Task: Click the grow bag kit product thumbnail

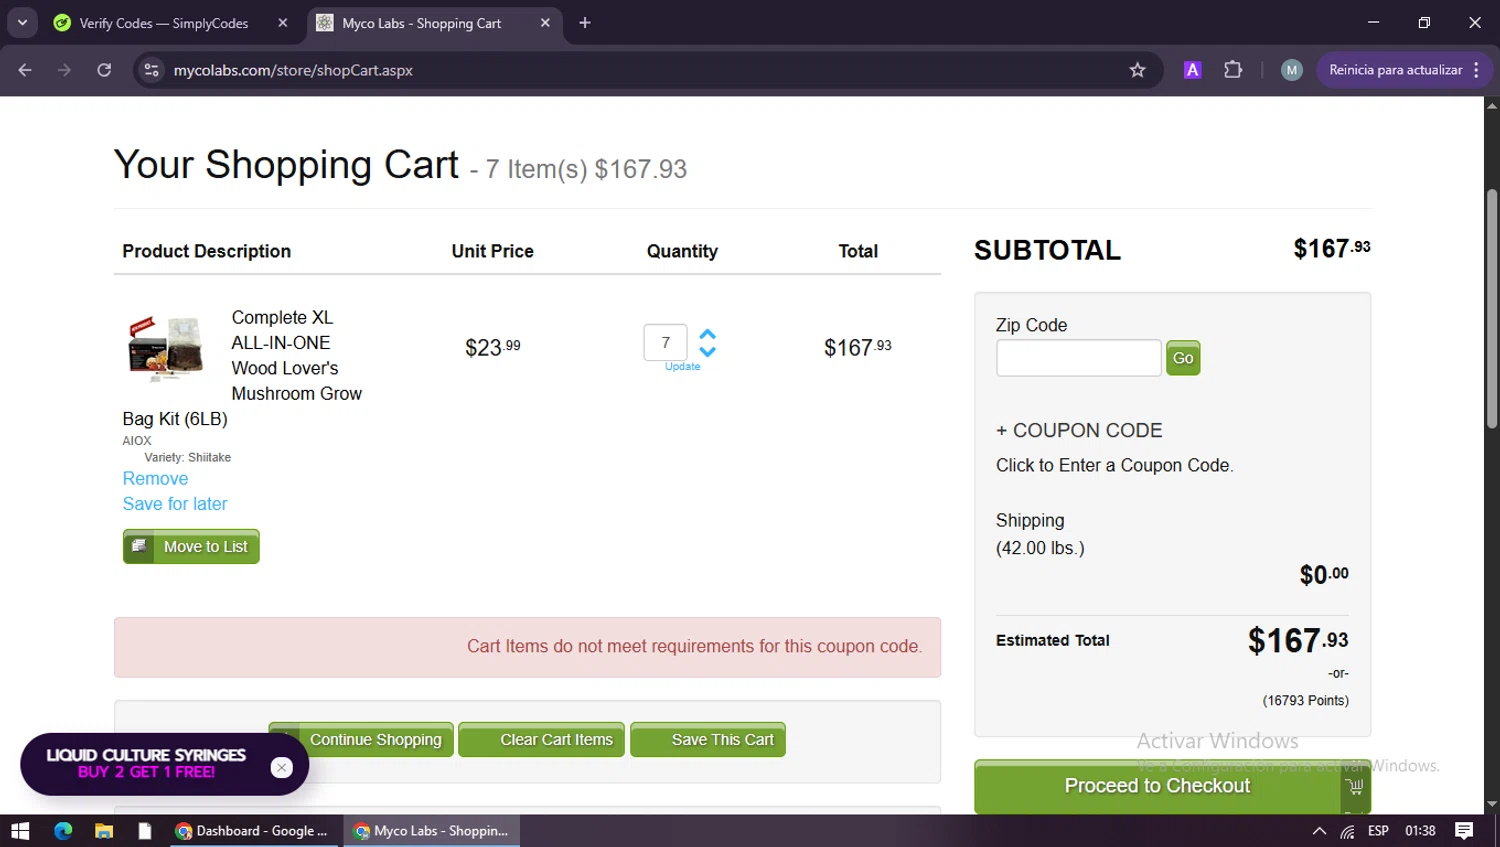Action: [x=166, y=348]
